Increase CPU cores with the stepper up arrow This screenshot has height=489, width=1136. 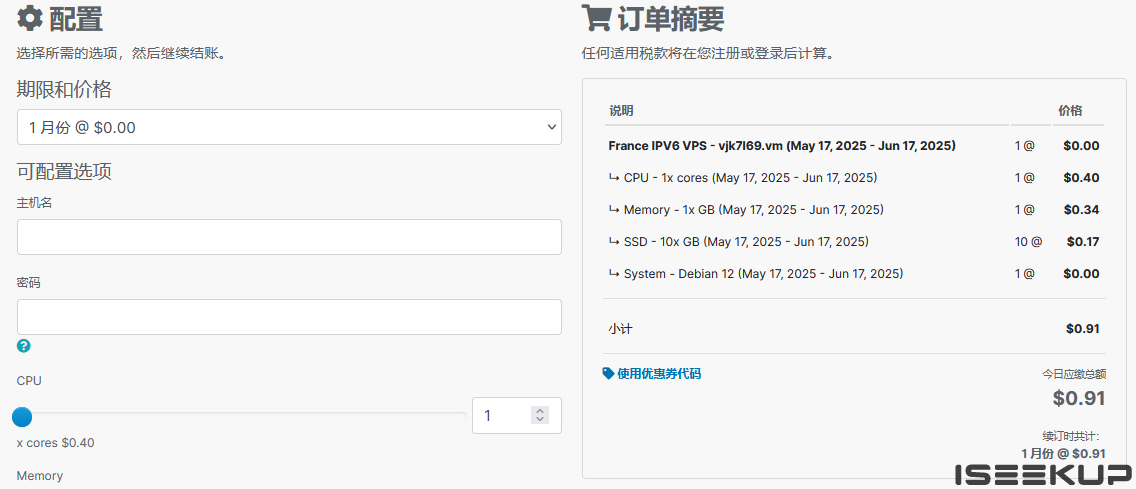coord(540,411)
